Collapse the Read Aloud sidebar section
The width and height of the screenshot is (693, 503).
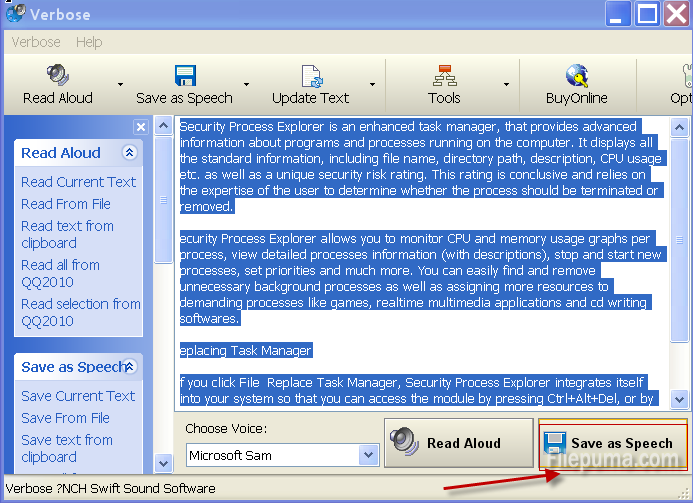[129, 153]
